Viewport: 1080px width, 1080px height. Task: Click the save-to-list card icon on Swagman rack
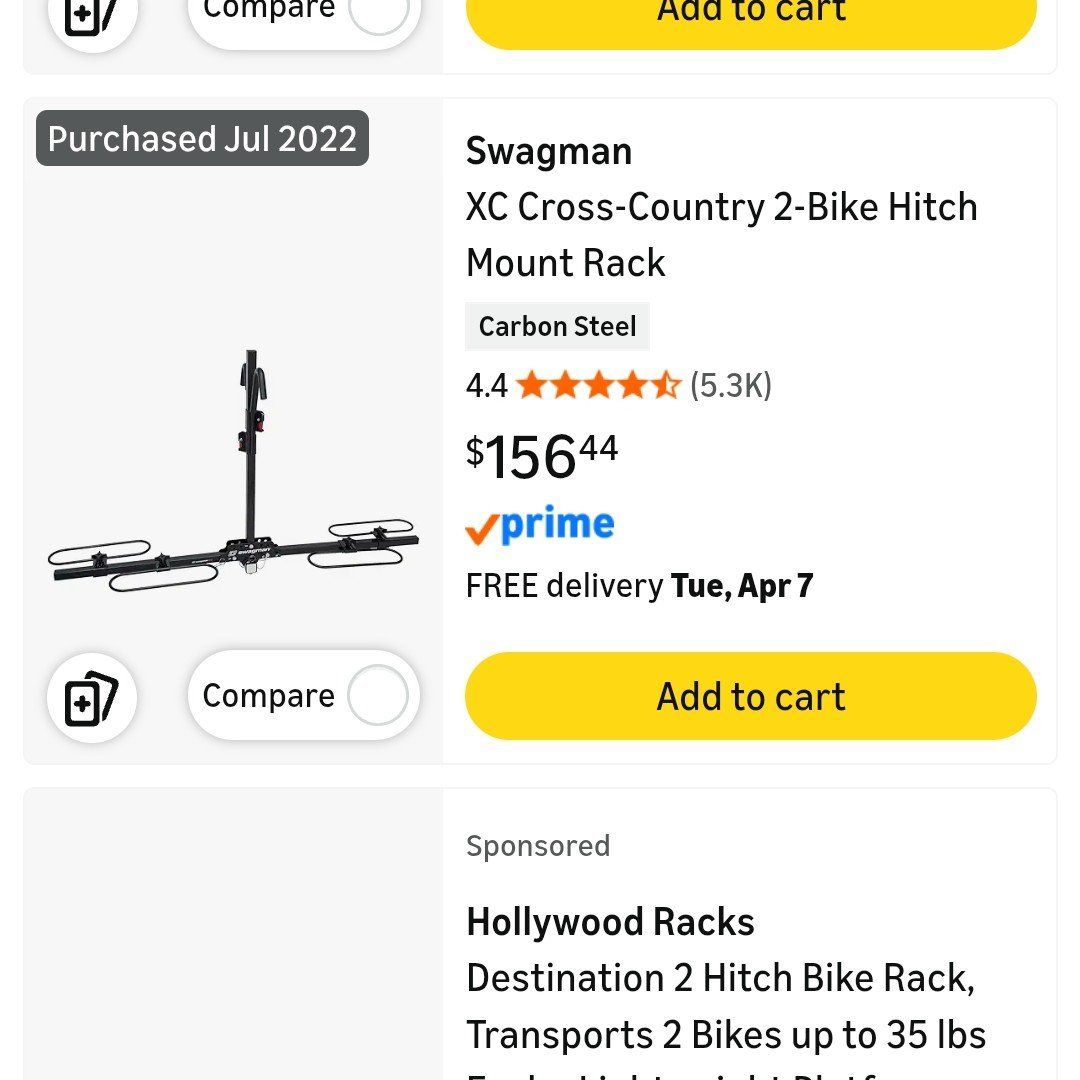(x=91, y=698)
